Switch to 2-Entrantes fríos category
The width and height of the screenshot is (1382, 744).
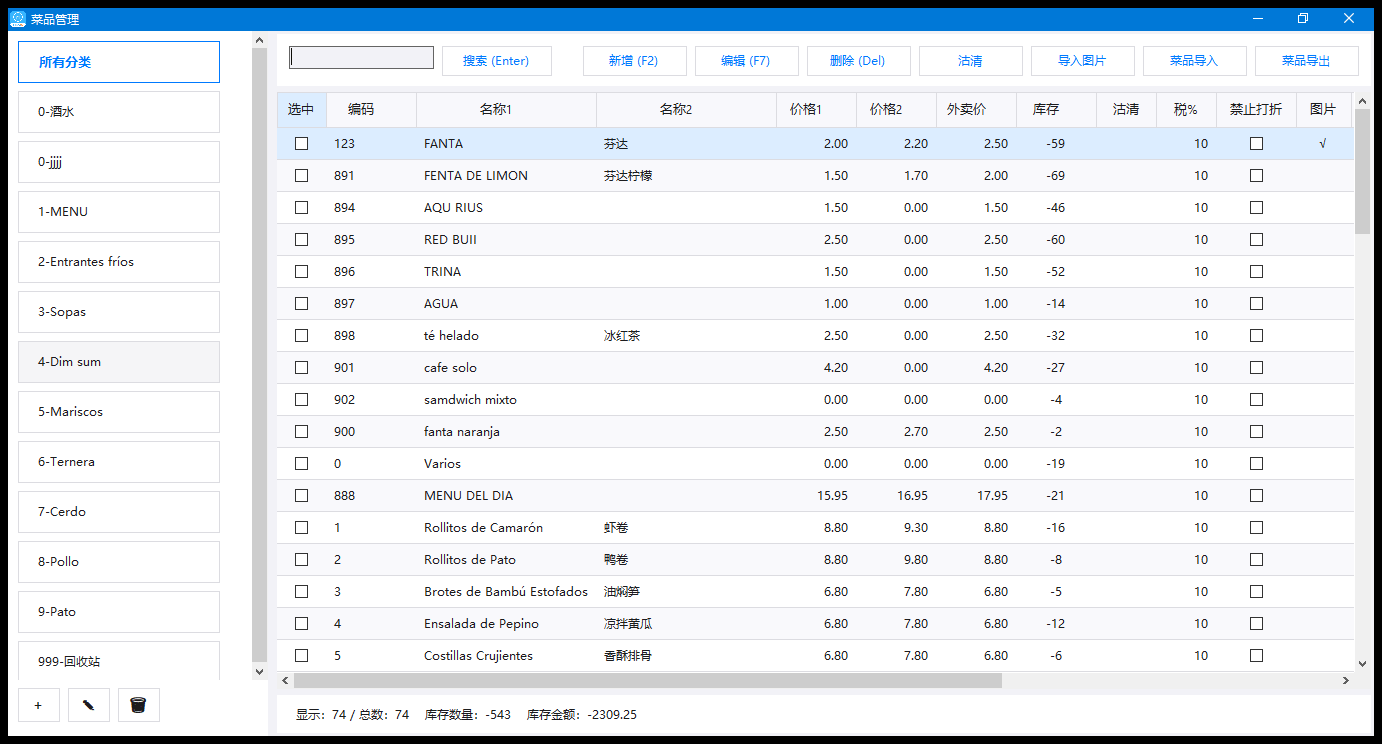point(119,262)
